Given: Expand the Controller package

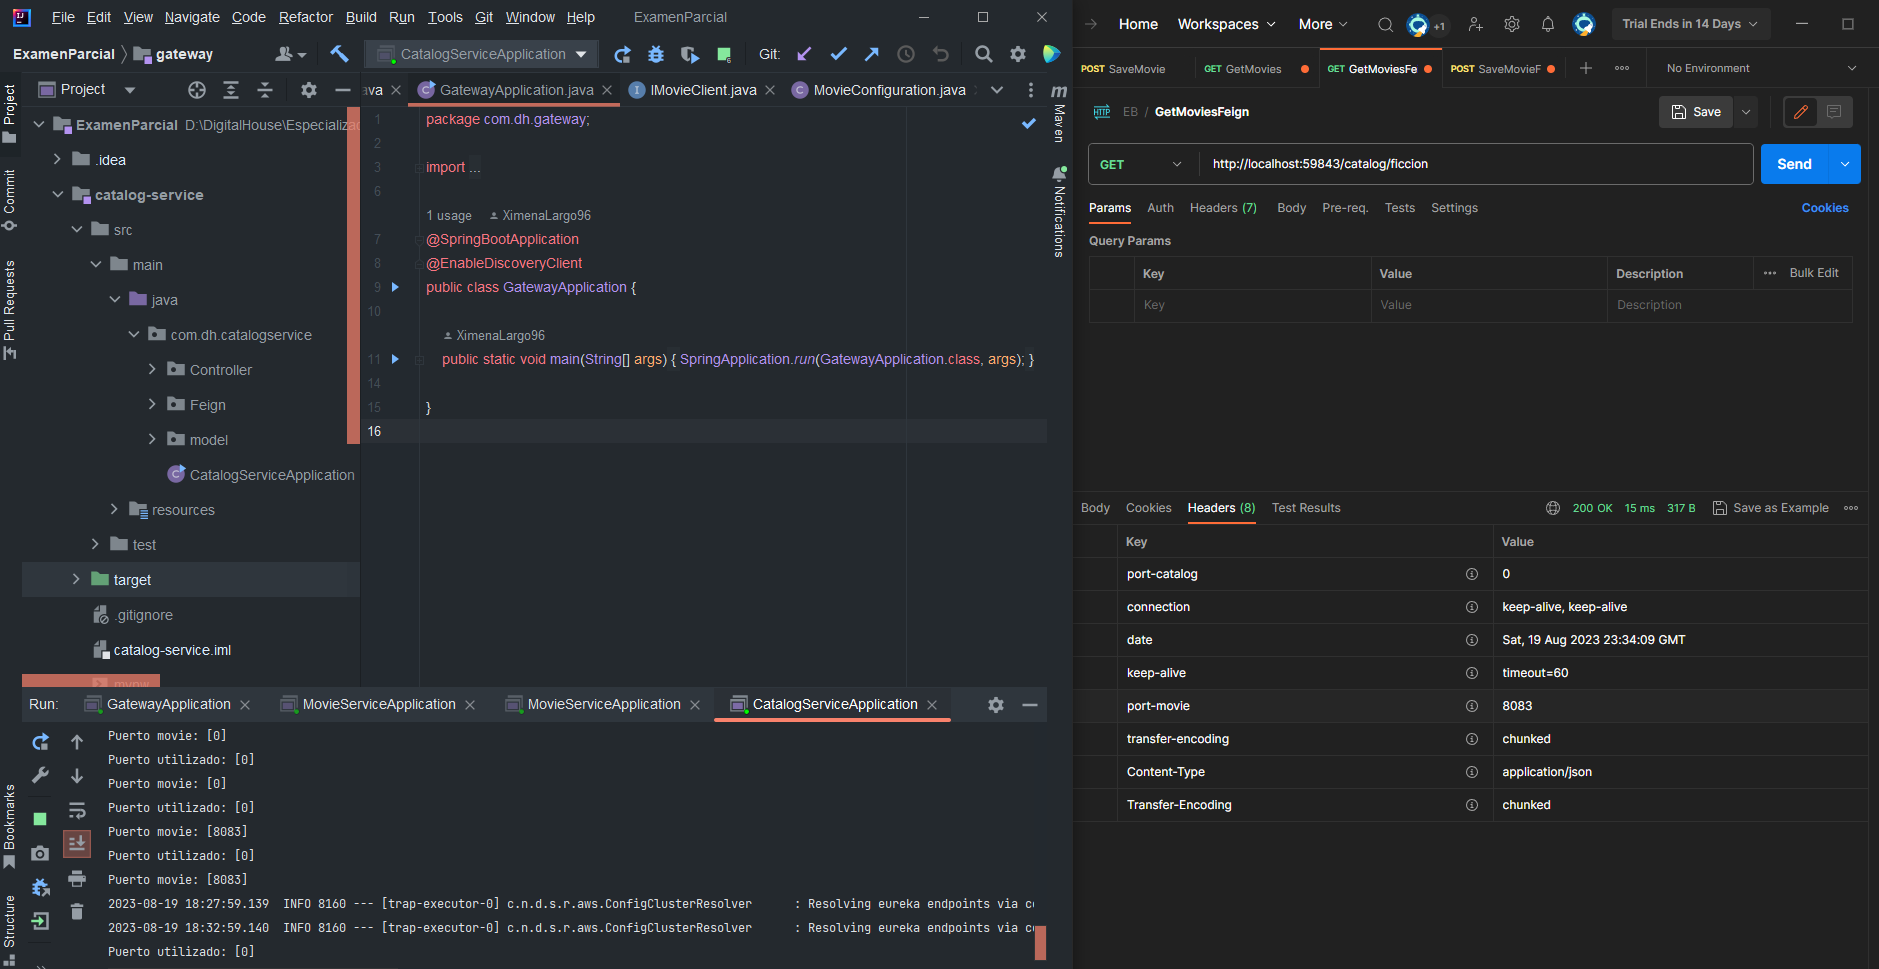Looking at the screenshot, I should coord(152,370).
